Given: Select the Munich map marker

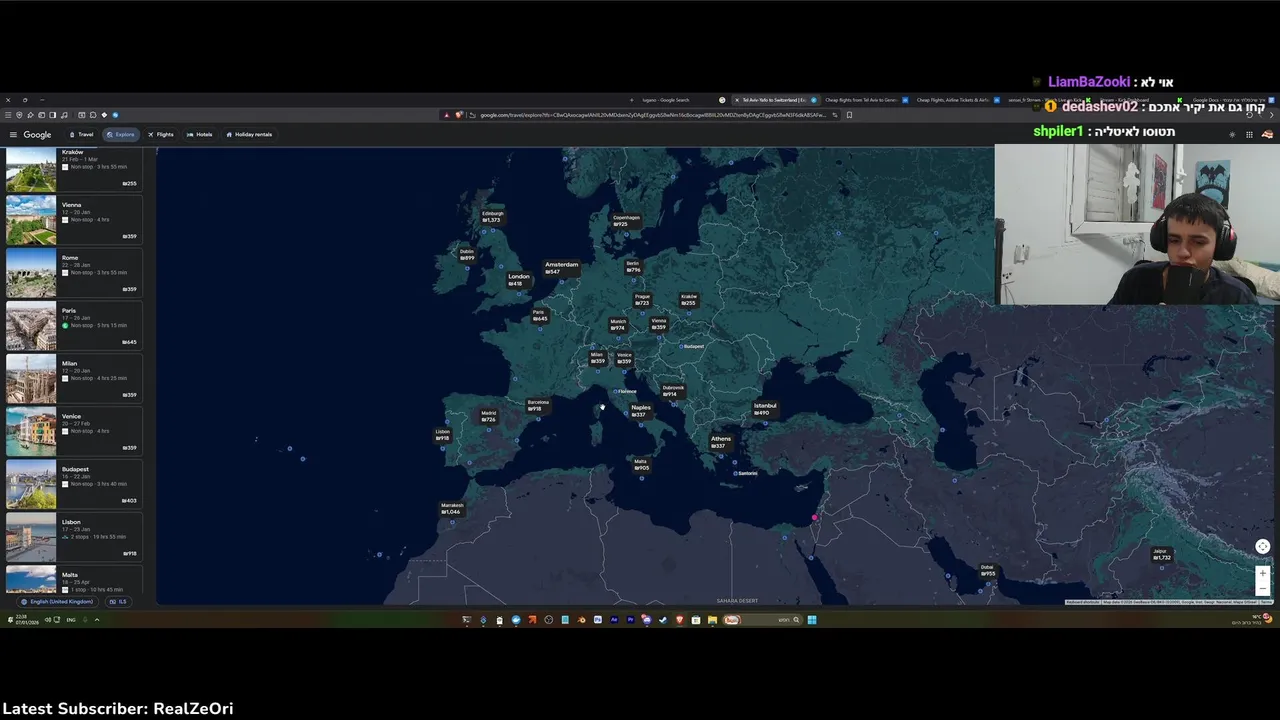Looking at the screenshot, I should point(618,325).
